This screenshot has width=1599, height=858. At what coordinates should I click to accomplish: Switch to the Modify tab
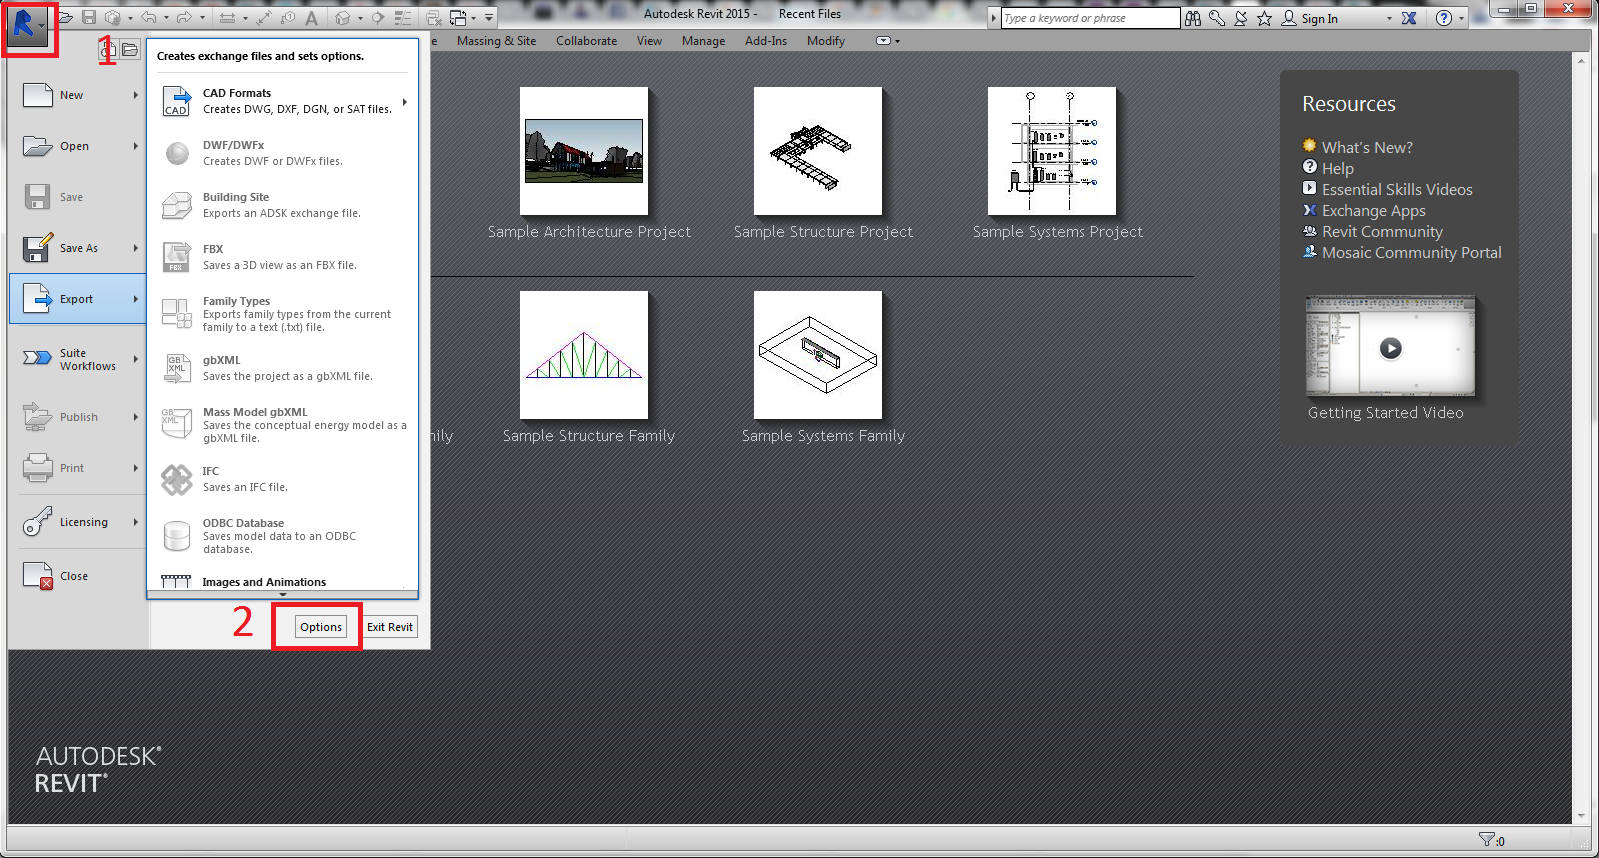tap(826, 41)
